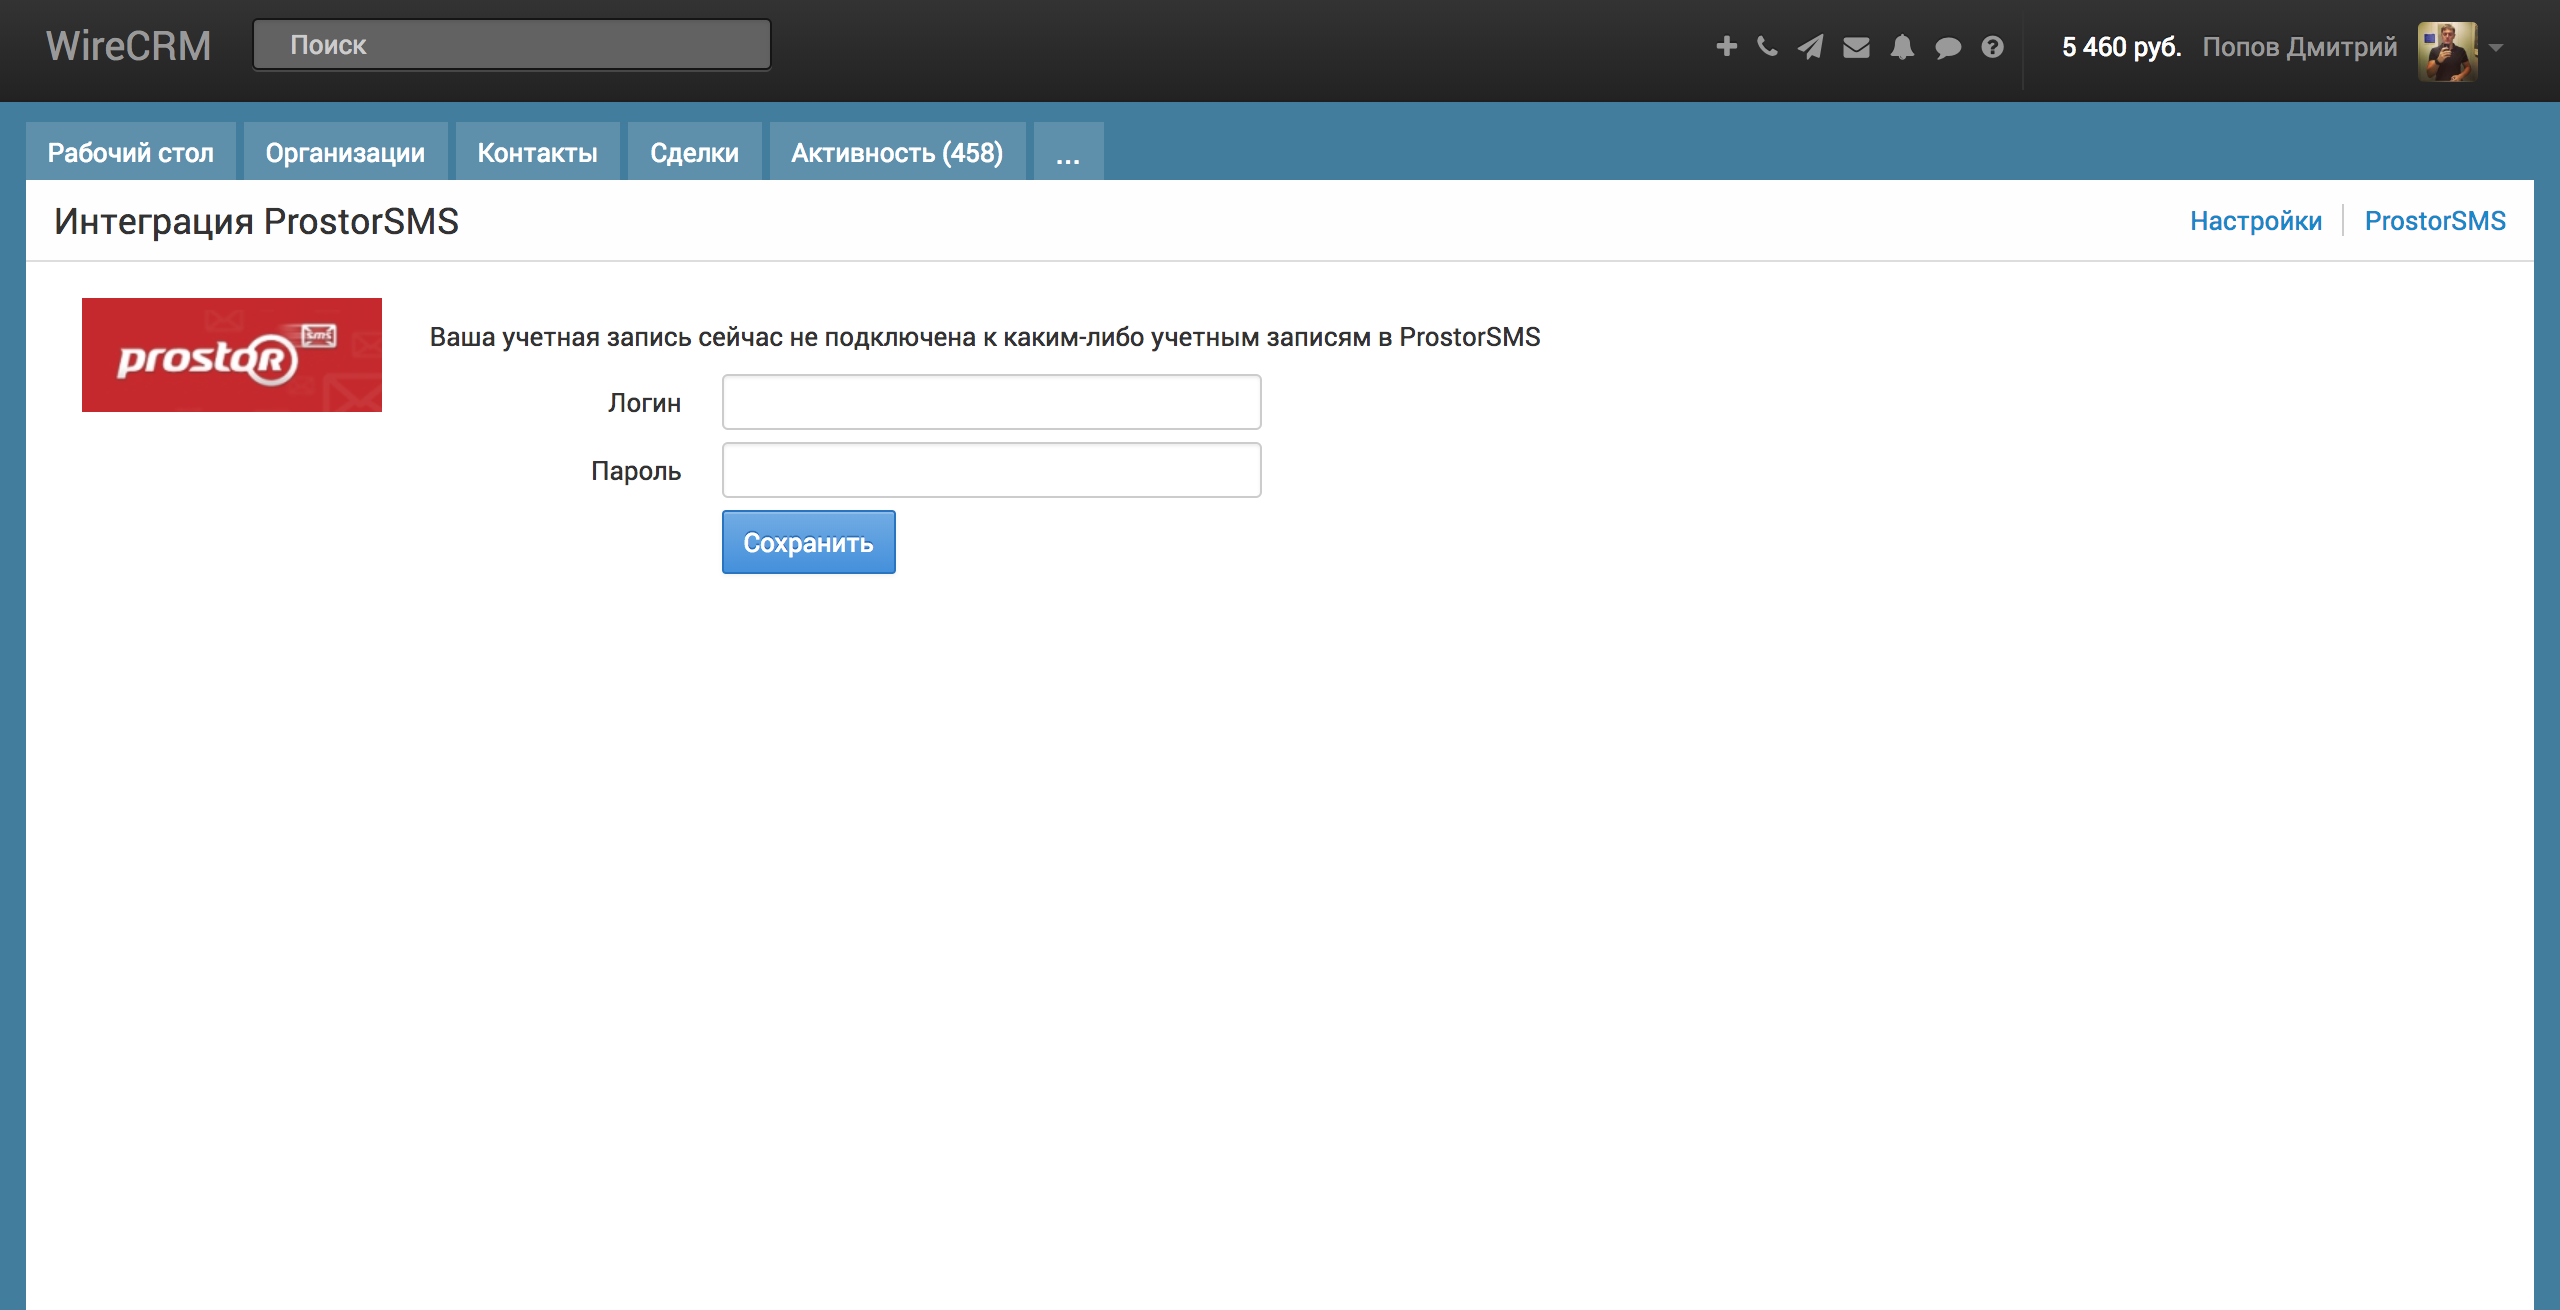
Task: Open the Настройки link
Action: point(2256,221)
